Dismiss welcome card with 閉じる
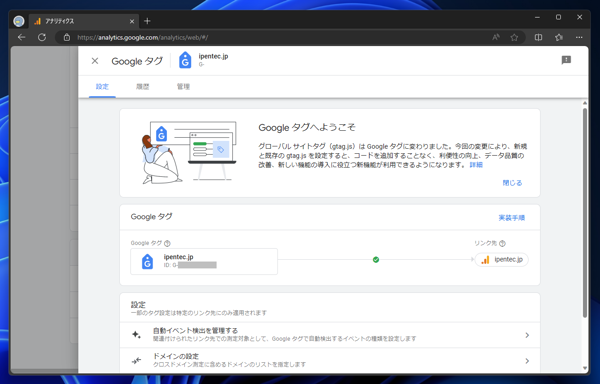The width and height of the screenshot is (600, 384). tap(512, 183)
